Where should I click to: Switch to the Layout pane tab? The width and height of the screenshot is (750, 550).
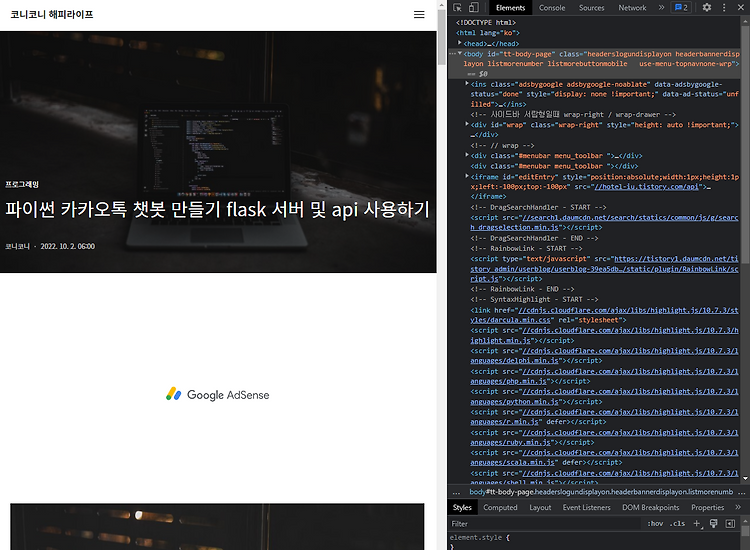coord(540,507)
